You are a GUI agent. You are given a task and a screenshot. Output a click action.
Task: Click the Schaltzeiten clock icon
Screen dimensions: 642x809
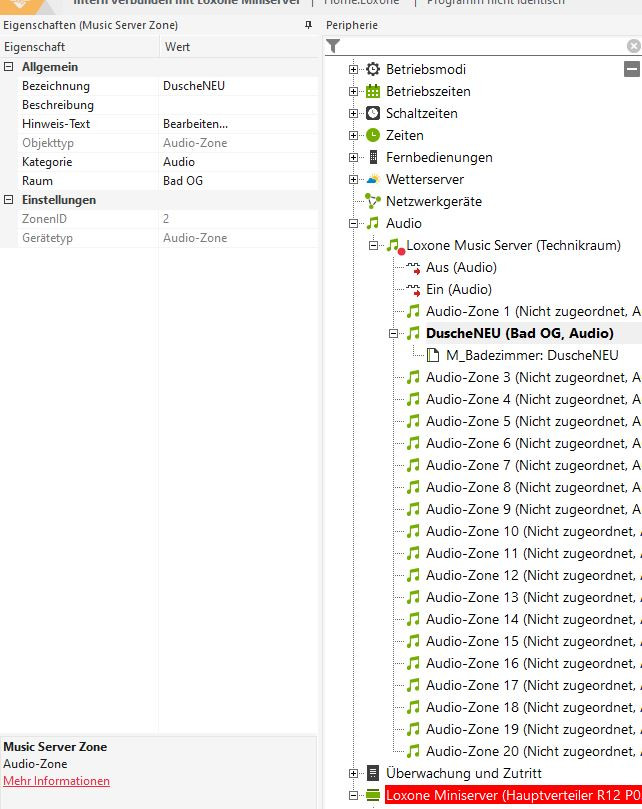coord(373,113)
